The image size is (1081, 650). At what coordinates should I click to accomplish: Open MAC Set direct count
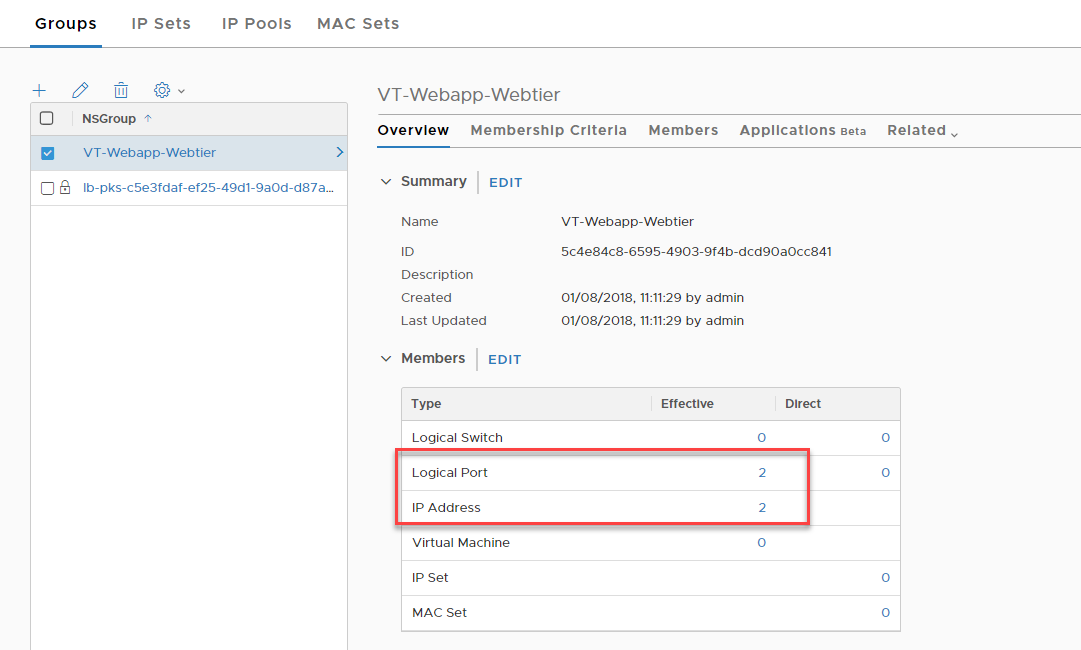(885, 613)
